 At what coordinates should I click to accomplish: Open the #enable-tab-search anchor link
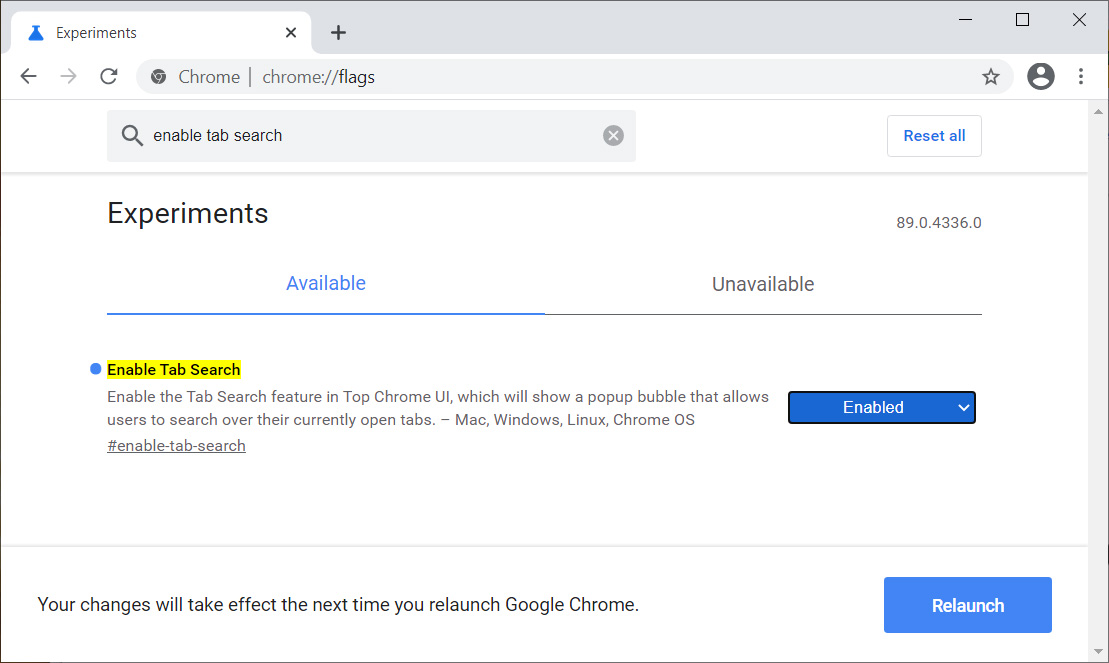pyautogui.click(x=177, y=446)
